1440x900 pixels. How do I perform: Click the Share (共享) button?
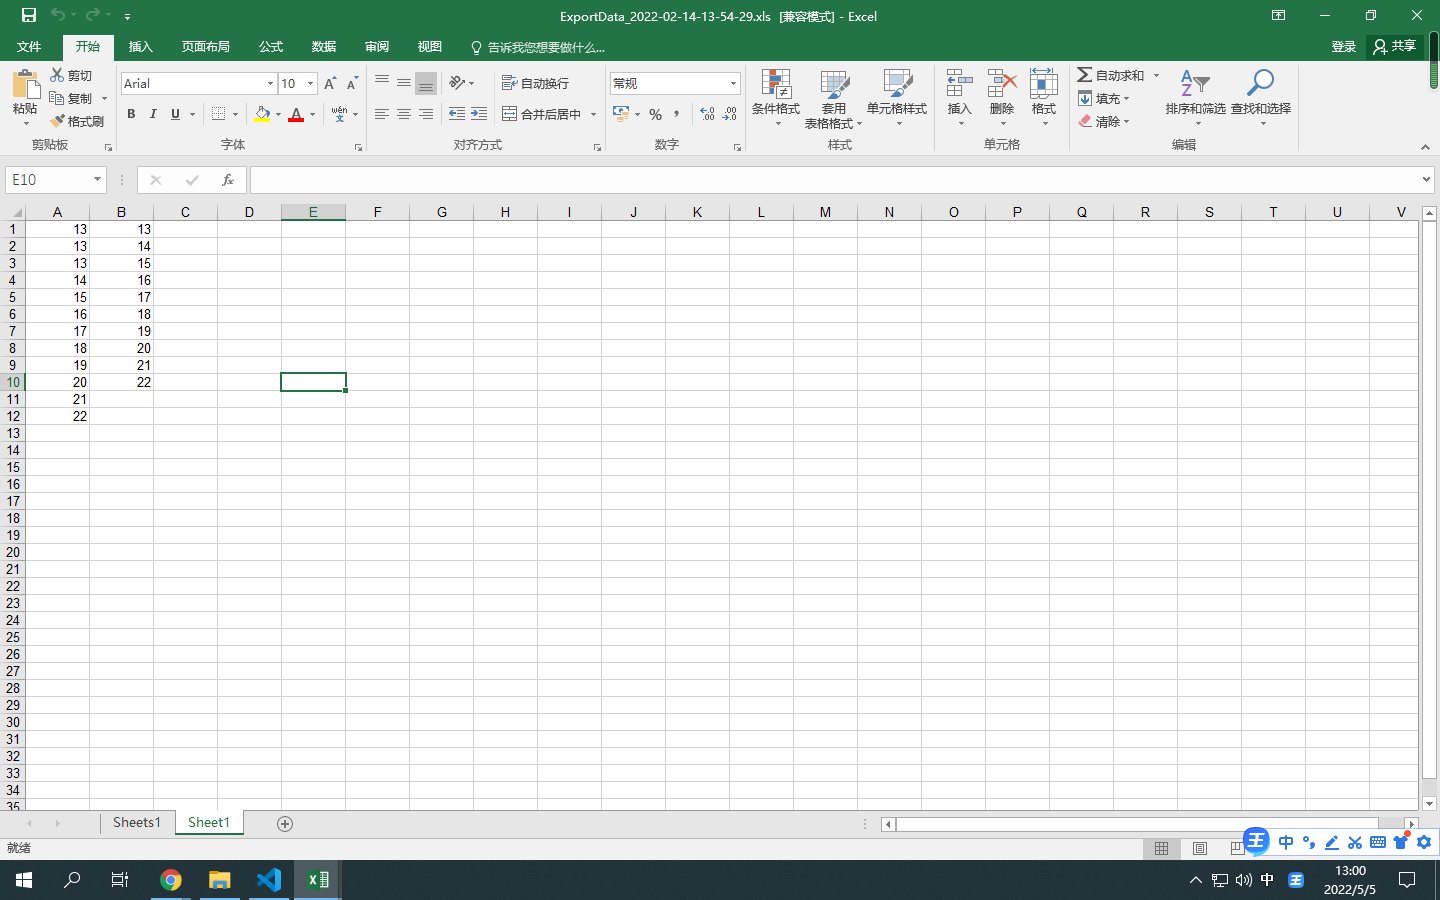[x=1395, y=46]
